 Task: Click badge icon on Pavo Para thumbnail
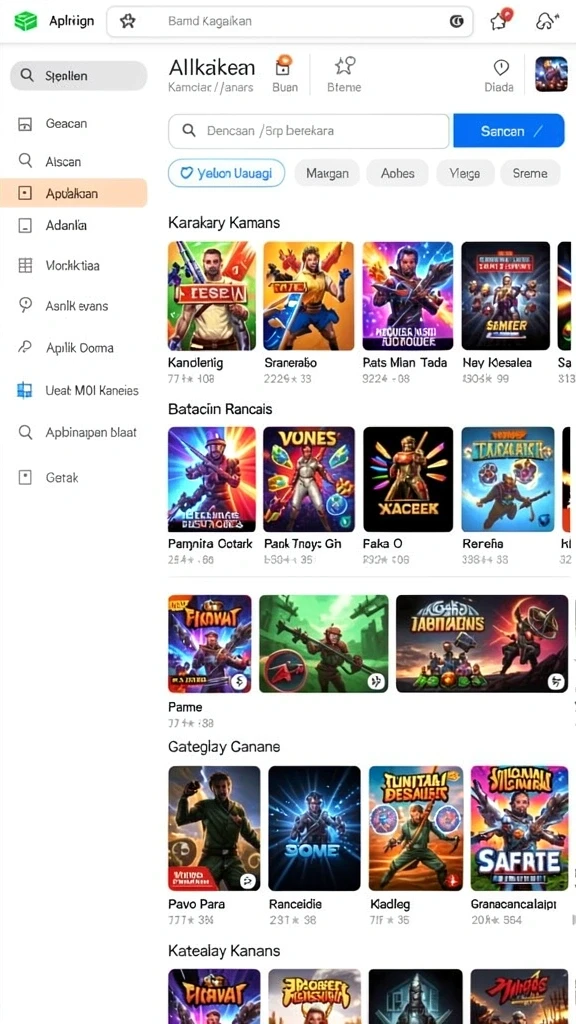pyautogui.click(x=248, y=881)
